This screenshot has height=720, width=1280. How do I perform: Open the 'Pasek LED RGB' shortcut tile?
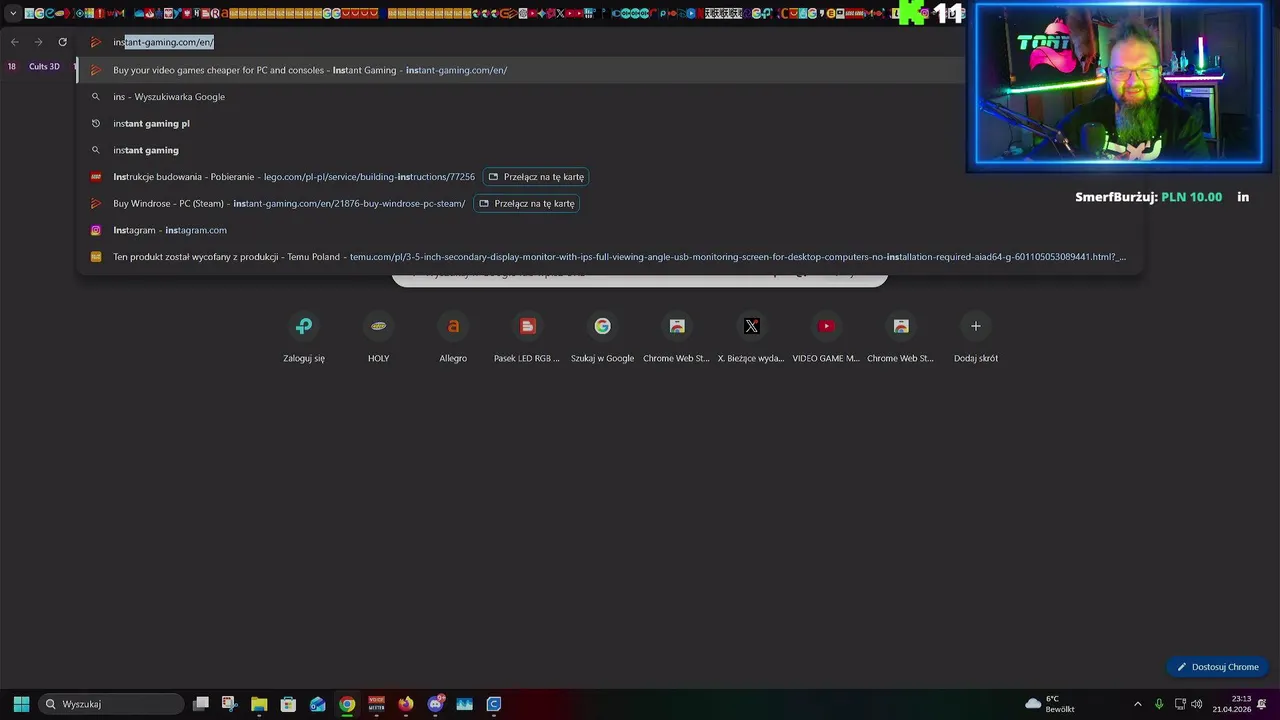point(527,338)
